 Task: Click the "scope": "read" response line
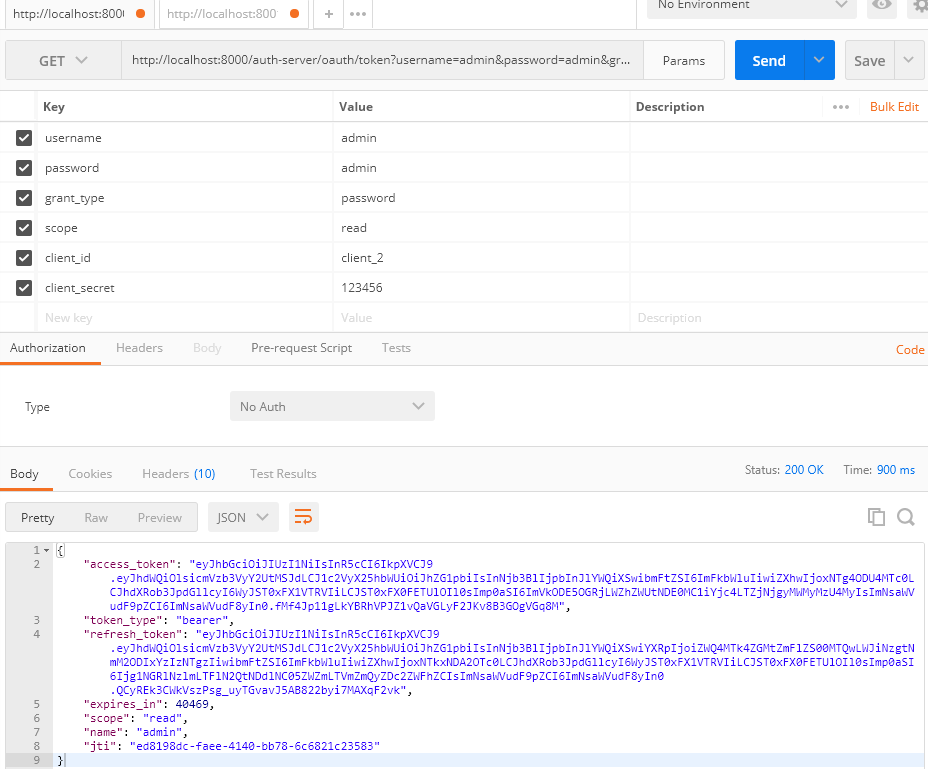(136, 718)
